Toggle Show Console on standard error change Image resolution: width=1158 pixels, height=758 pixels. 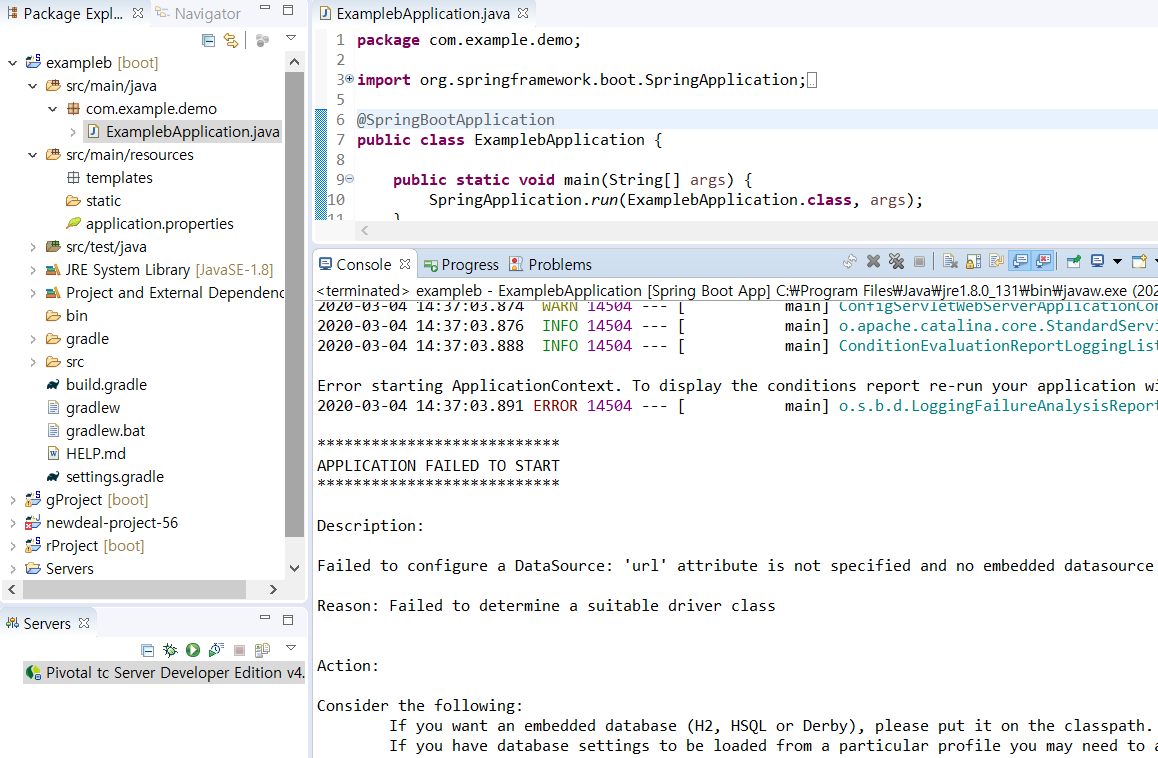click(1043, 261)
